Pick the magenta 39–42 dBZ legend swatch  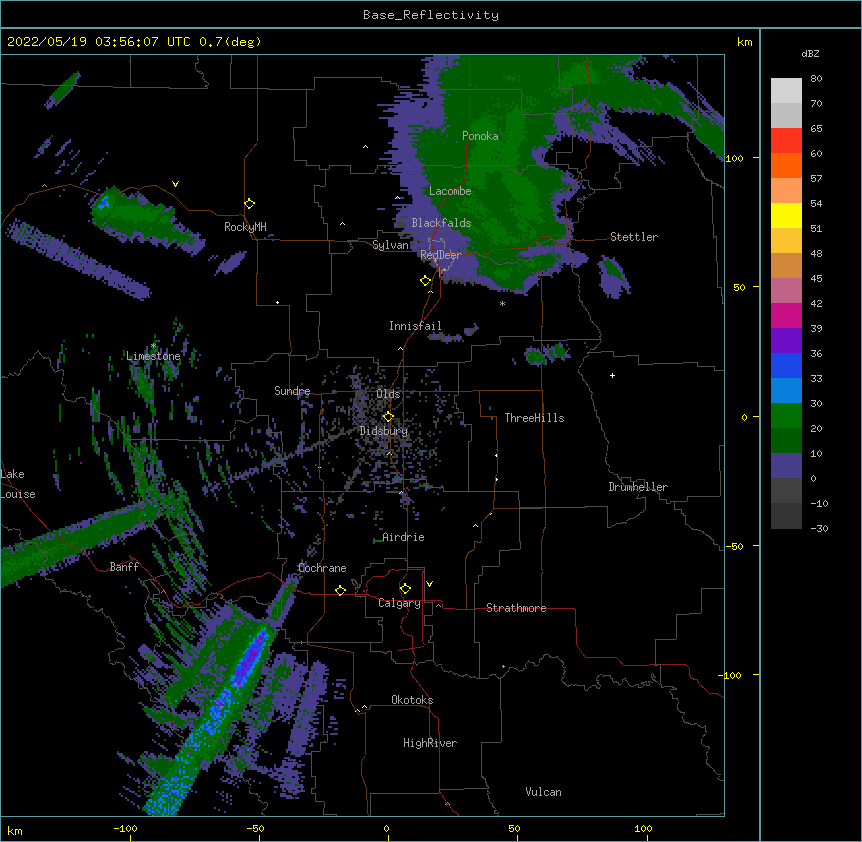pyautogui.click(x=786, y=316)
